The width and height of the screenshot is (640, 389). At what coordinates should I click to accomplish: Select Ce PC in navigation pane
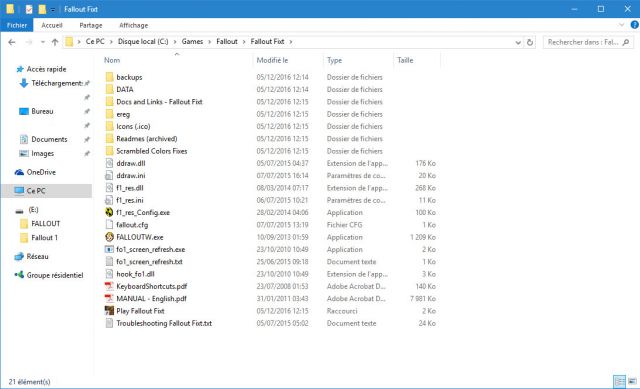(47, 191)
